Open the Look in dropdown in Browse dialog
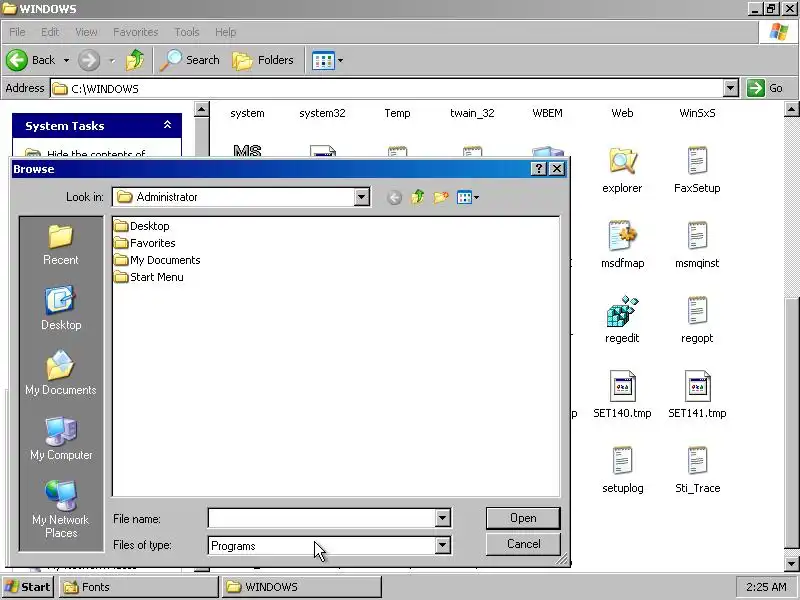Image resolution: width=800 pixels, height=600 pixels. pyautogui.click(x=361, y=197)
